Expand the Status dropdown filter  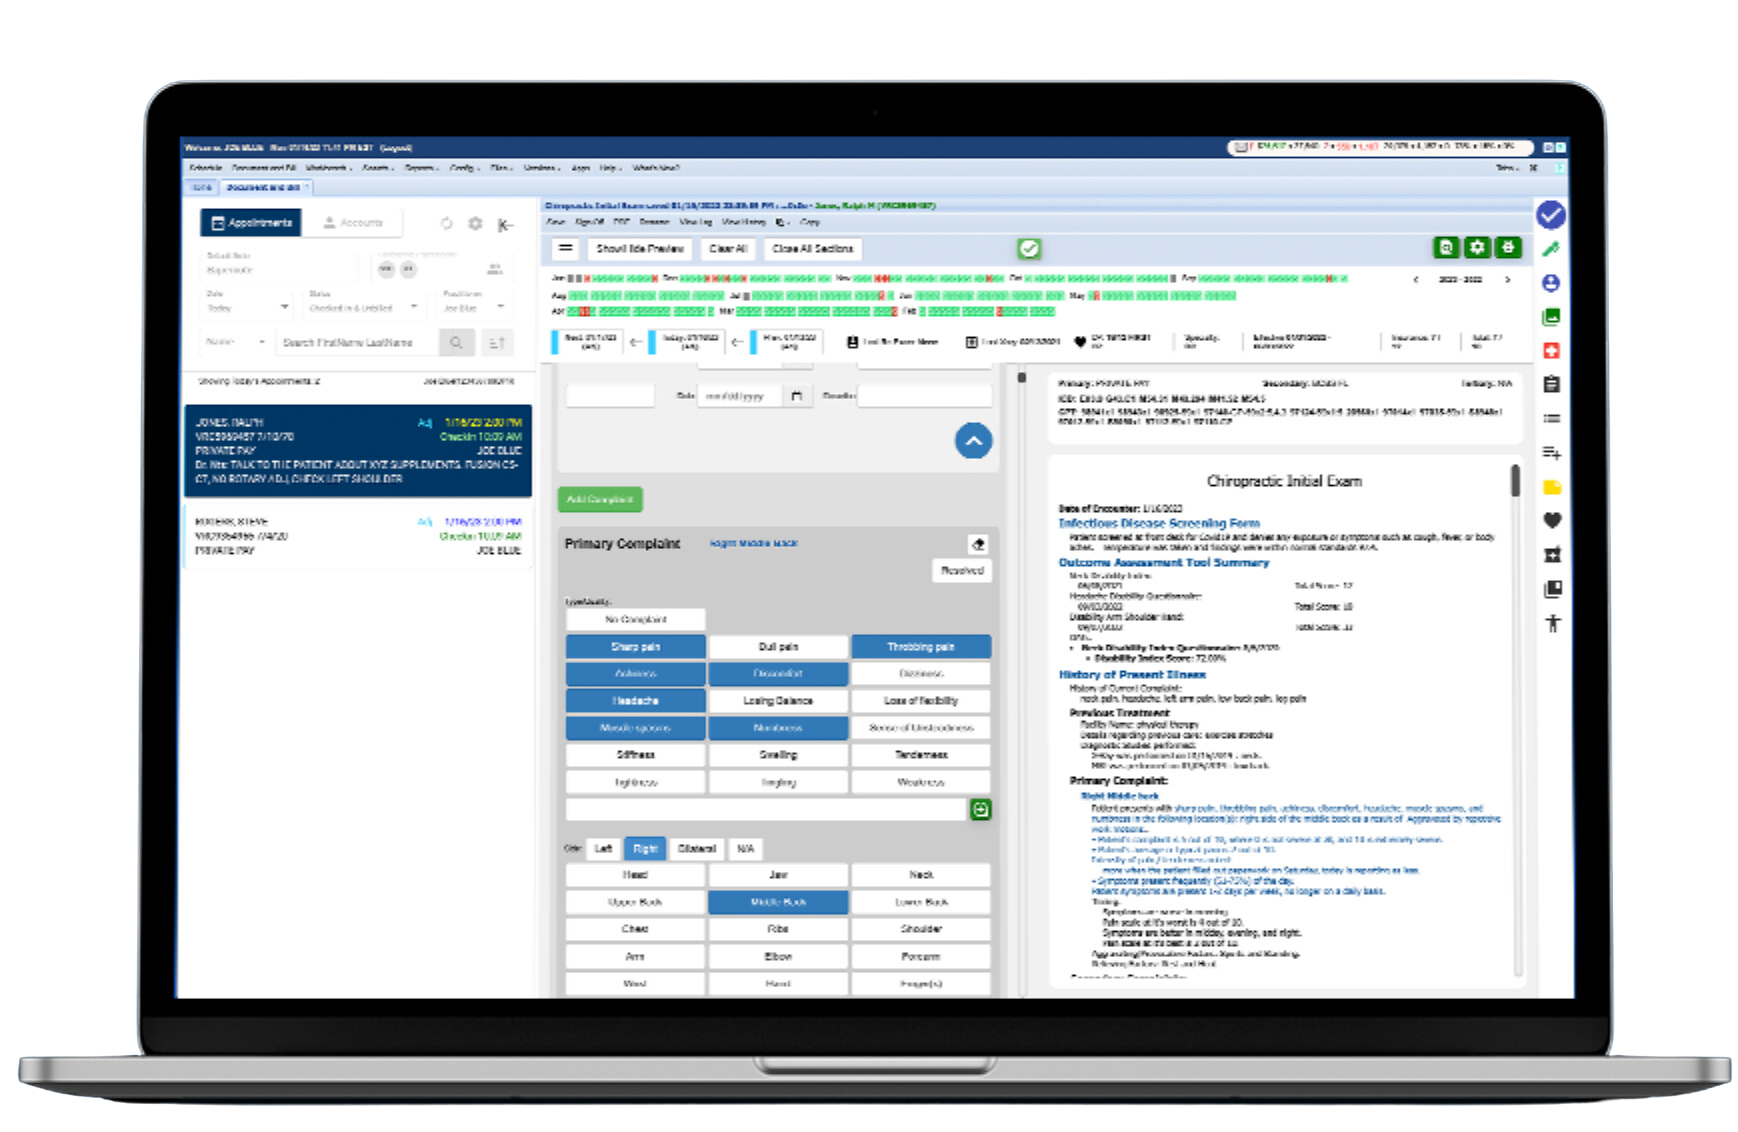(363, 307)
